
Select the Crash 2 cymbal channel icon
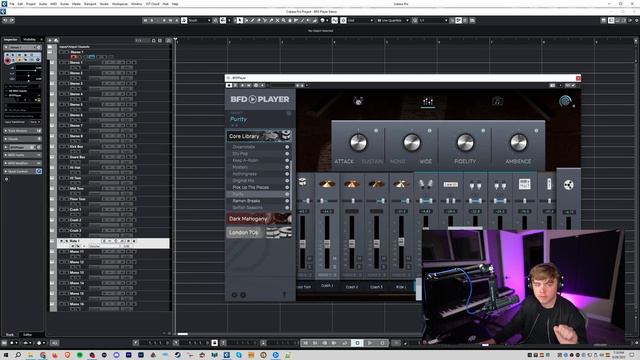(352, 184)
